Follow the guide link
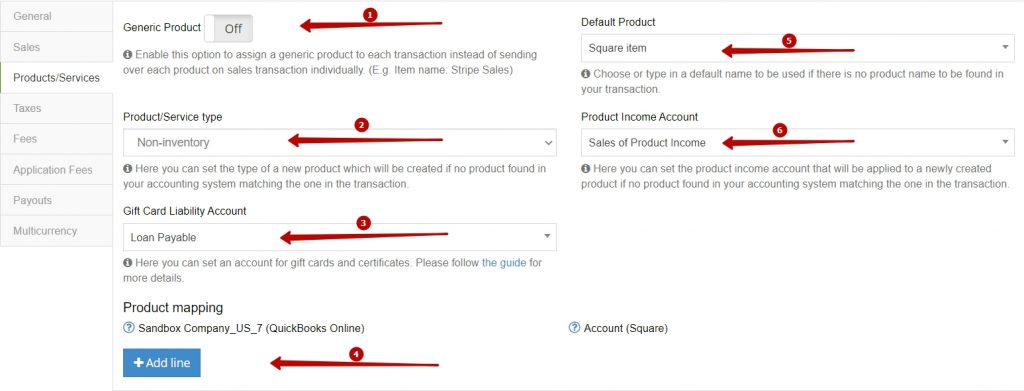This screenshot has height=391, width=1024. pos(504,263)
